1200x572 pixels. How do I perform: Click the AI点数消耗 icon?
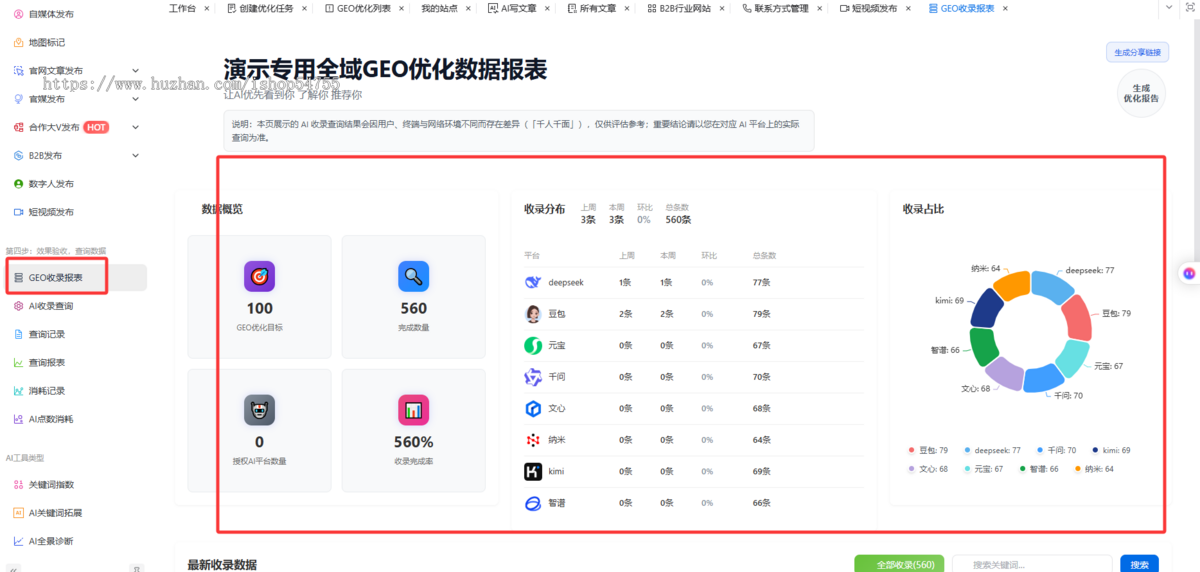tap(19, 419)
